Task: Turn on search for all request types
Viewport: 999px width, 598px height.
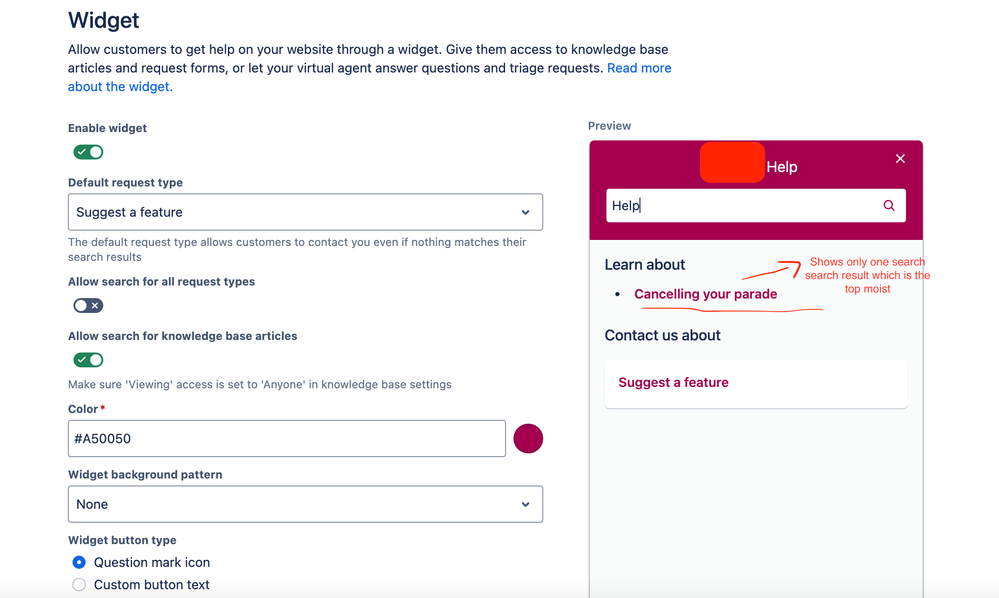Action: (x=88, y=306)
